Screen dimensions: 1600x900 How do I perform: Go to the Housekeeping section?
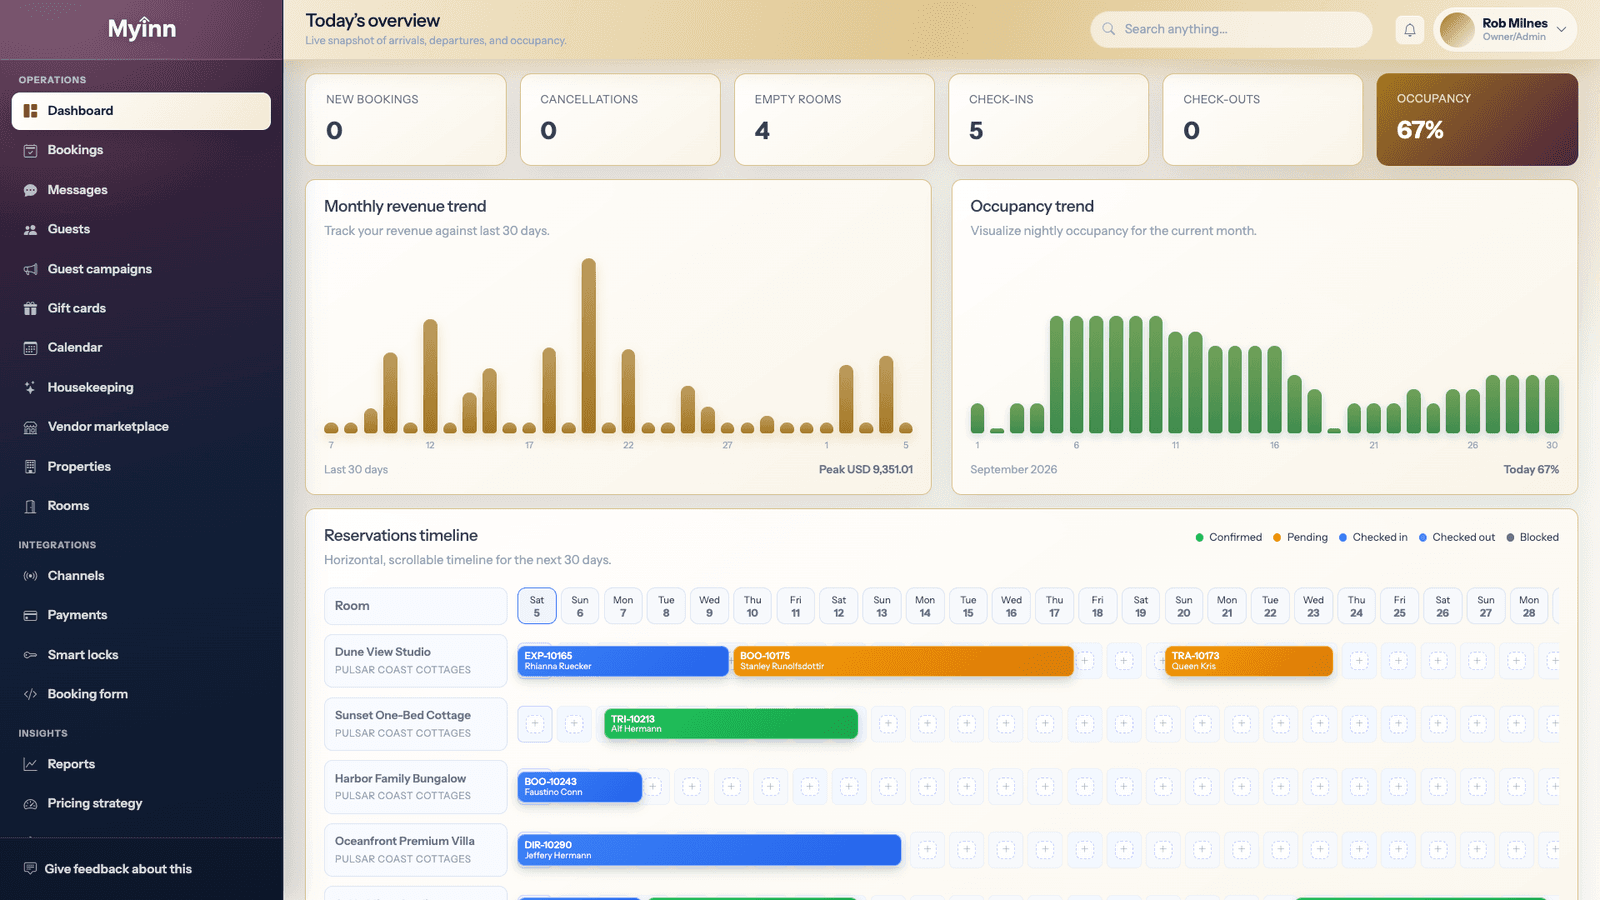141,387
